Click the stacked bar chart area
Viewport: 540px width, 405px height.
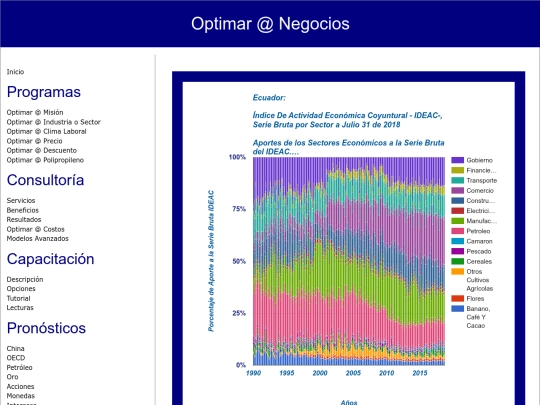349,261
